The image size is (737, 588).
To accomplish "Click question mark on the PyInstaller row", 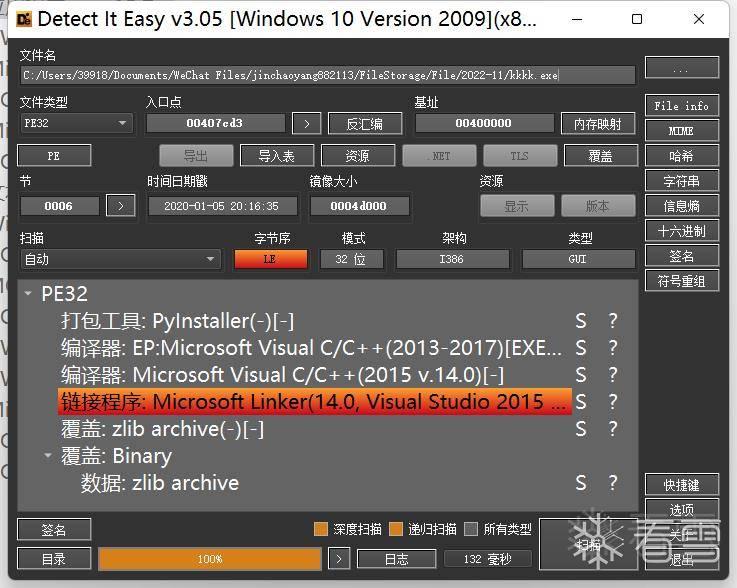I will [612, 321].
